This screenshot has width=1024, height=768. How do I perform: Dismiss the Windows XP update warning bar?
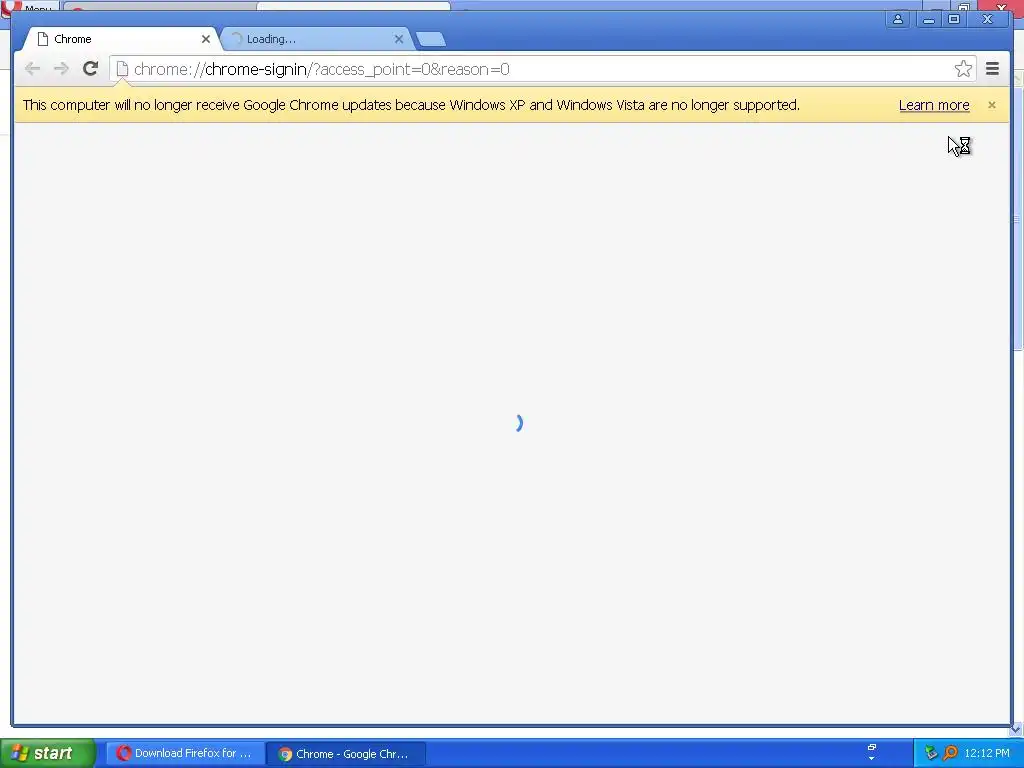(991, 105)
